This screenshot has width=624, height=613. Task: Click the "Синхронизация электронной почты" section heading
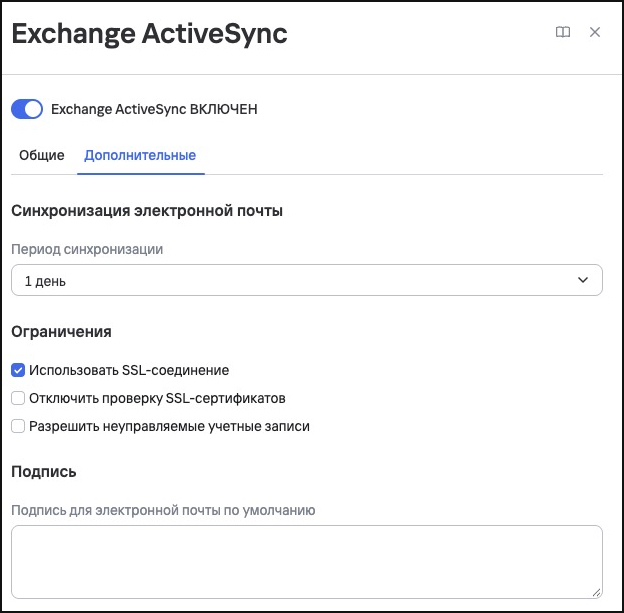(147, 211)
